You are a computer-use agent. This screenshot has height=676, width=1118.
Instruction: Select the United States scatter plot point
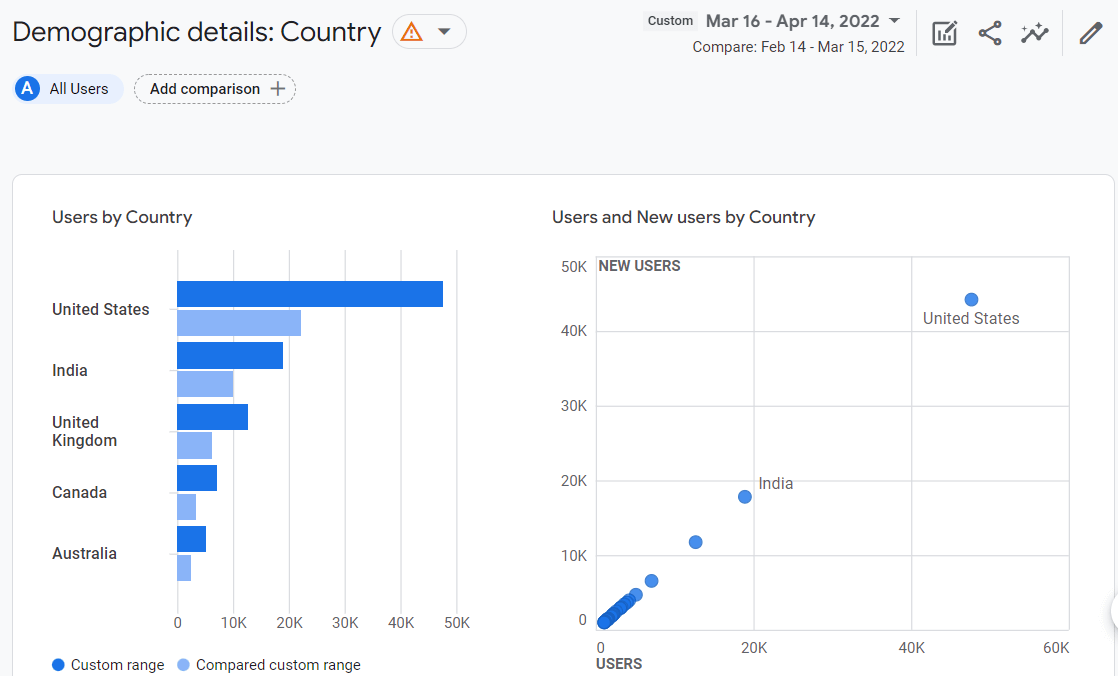point(971,300)
